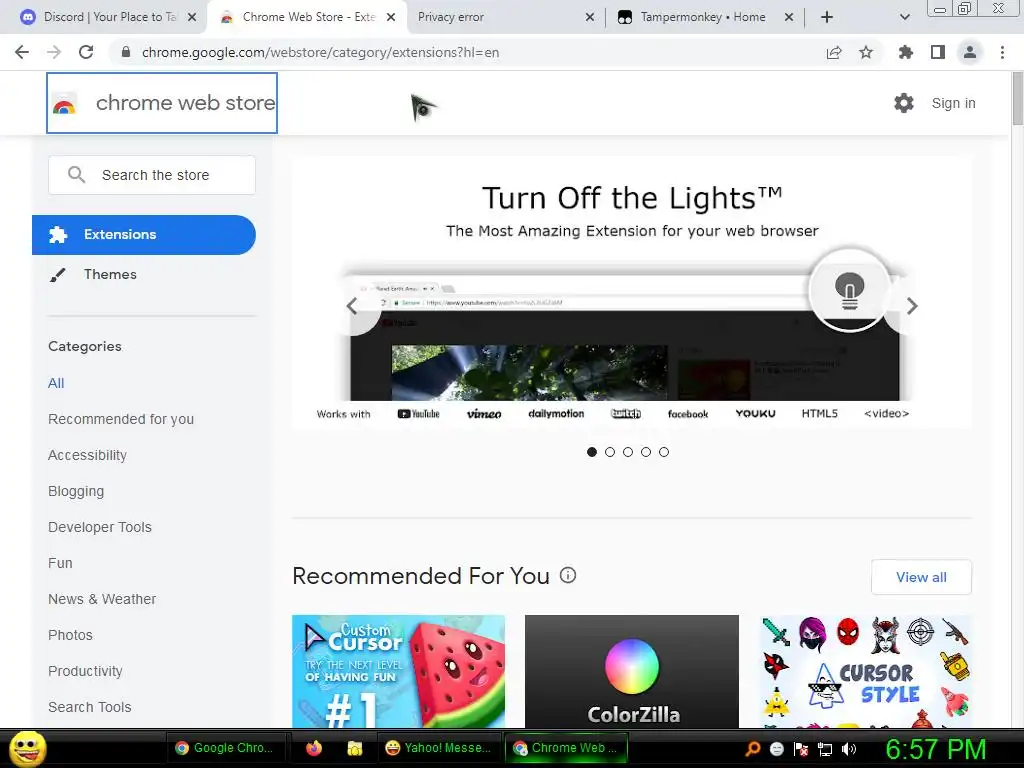Image resolution: width=1024 pixels, height=768 pixels.
Task: Select Themes in the sidebar
Action: click(x=110, y=274)
